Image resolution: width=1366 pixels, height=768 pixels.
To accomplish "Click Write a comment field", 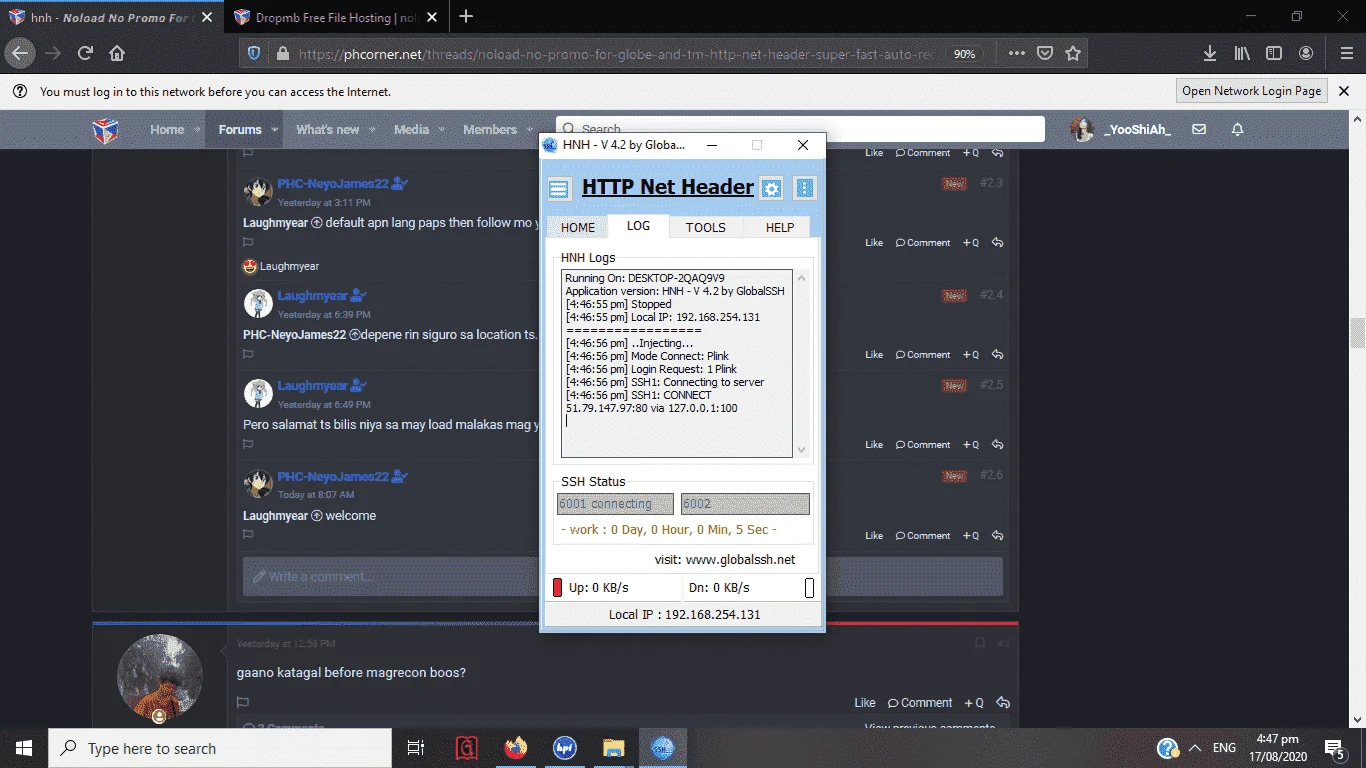I will pyautogui.click(x=623, y=577).
